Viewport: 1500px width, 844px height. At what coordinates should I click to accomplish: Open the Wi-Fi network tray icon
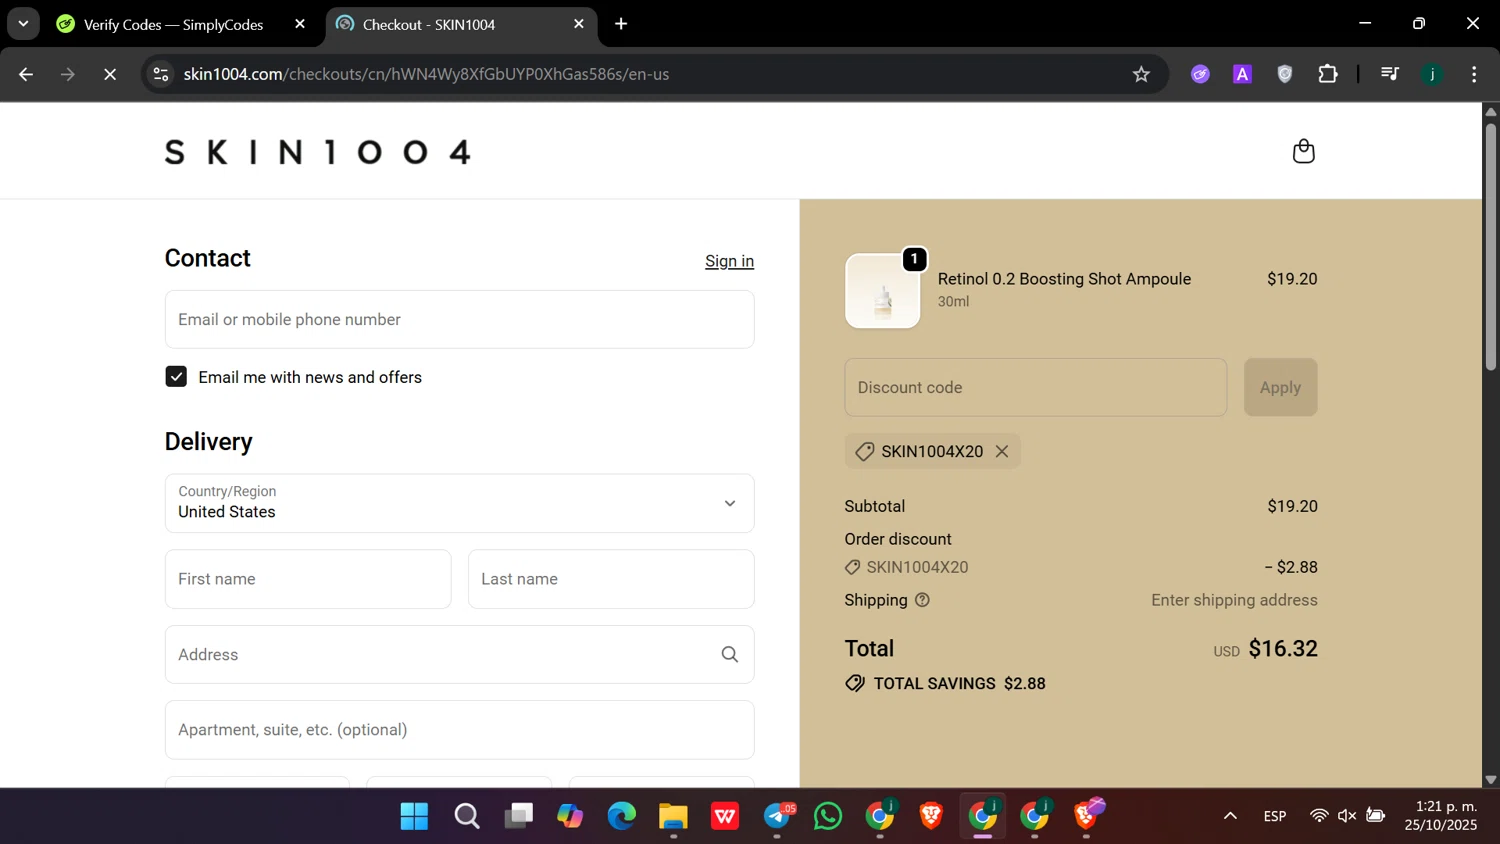point(1319,816)
